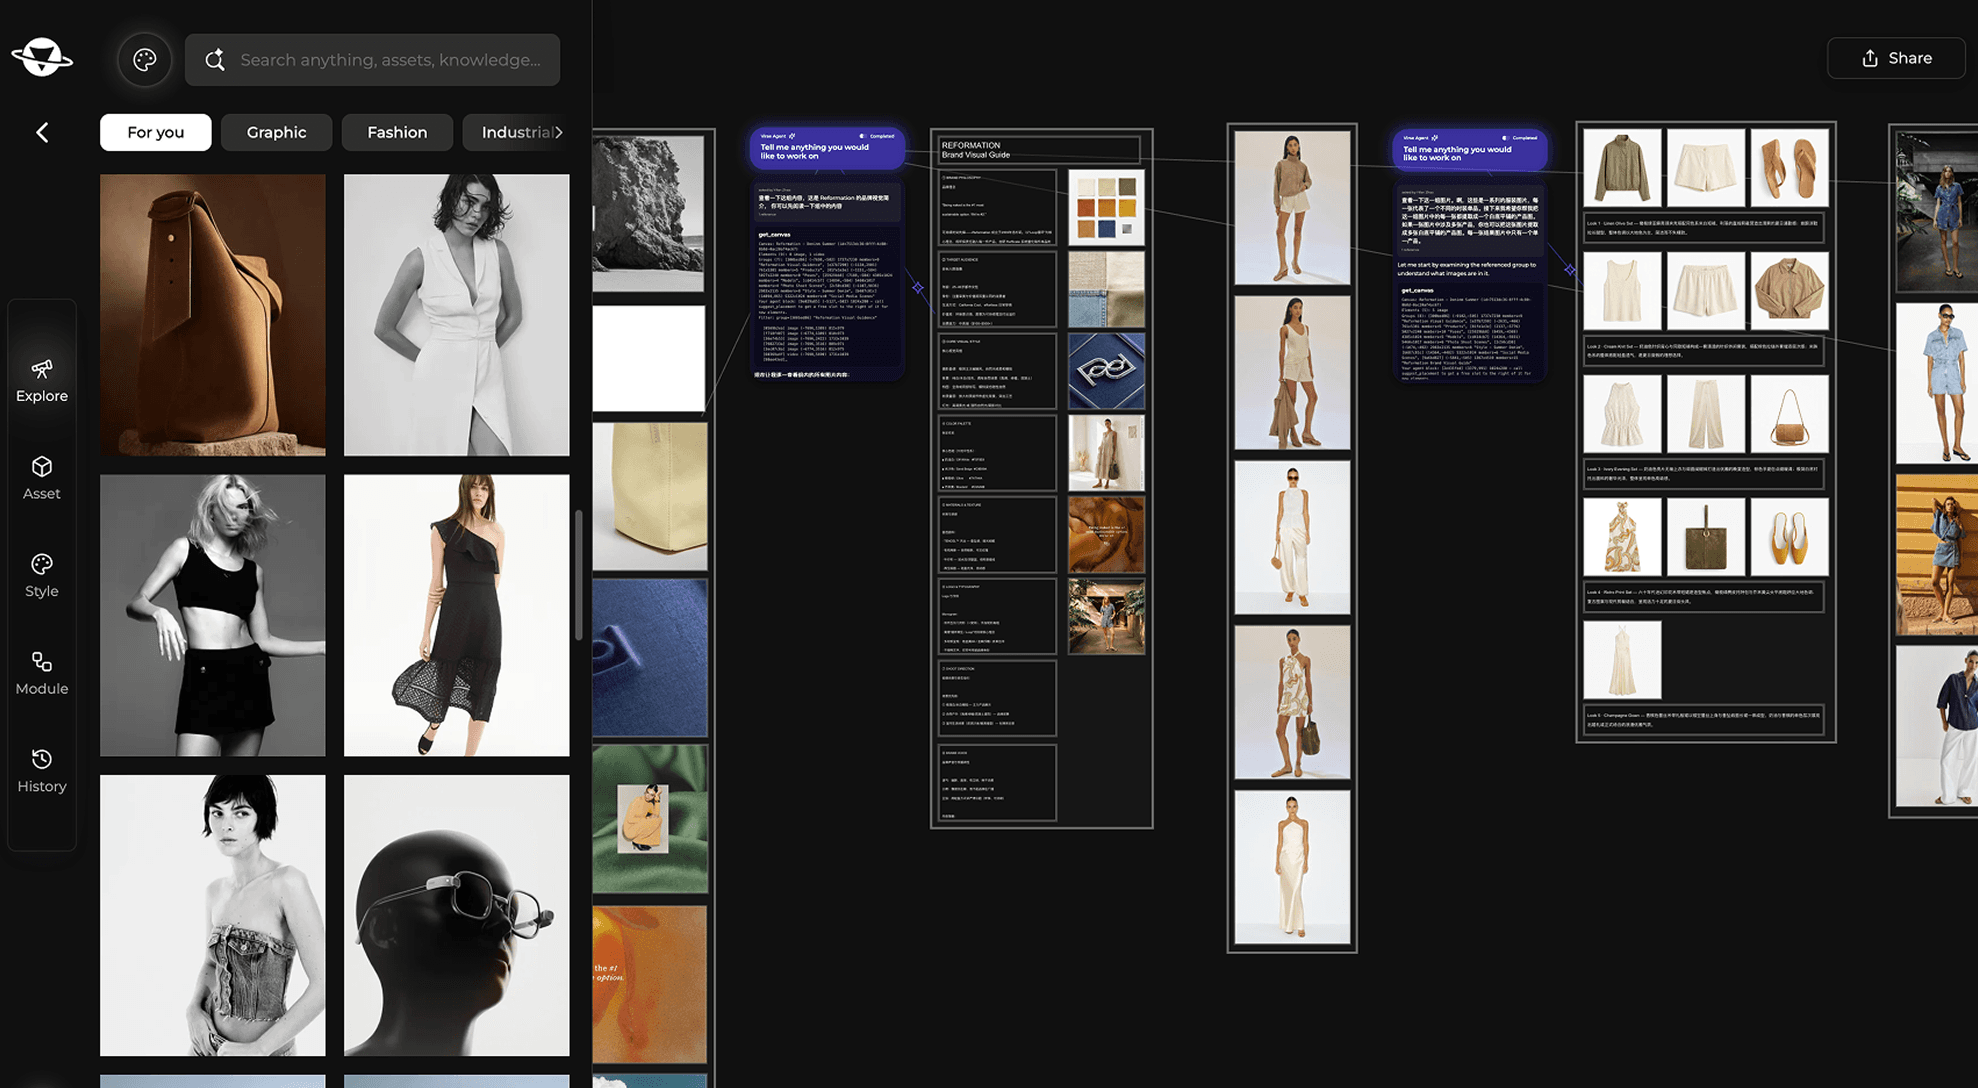The width and height of the screenshot is (1978, 1088).
Task: Open Explore in the sidebar
Action: 42,381
